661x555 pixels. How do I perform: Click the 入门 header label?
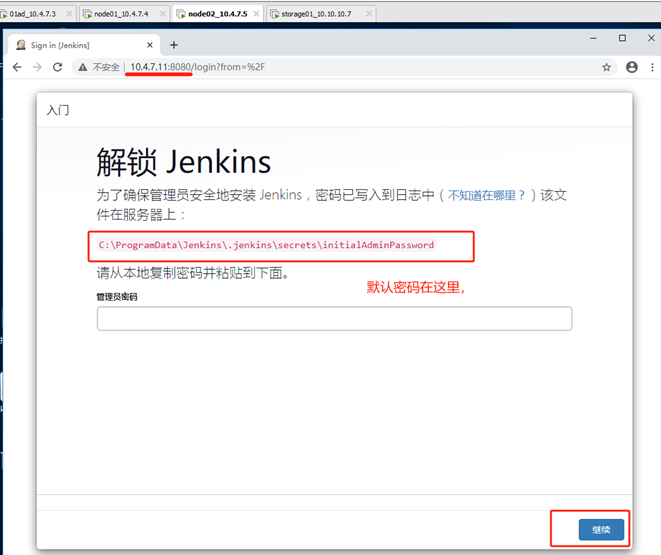coord(58,110)
